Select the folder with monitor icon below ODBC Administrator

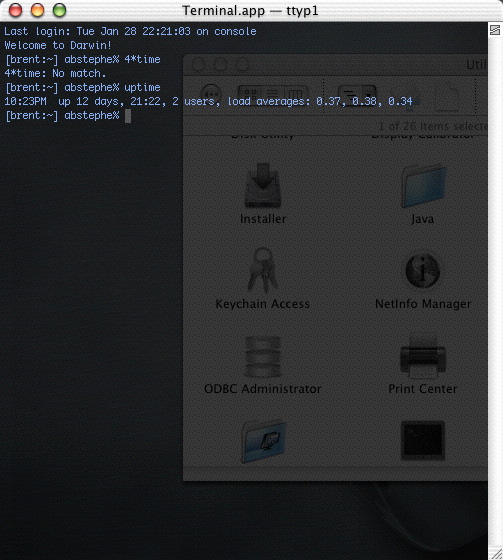click(264, 441)
